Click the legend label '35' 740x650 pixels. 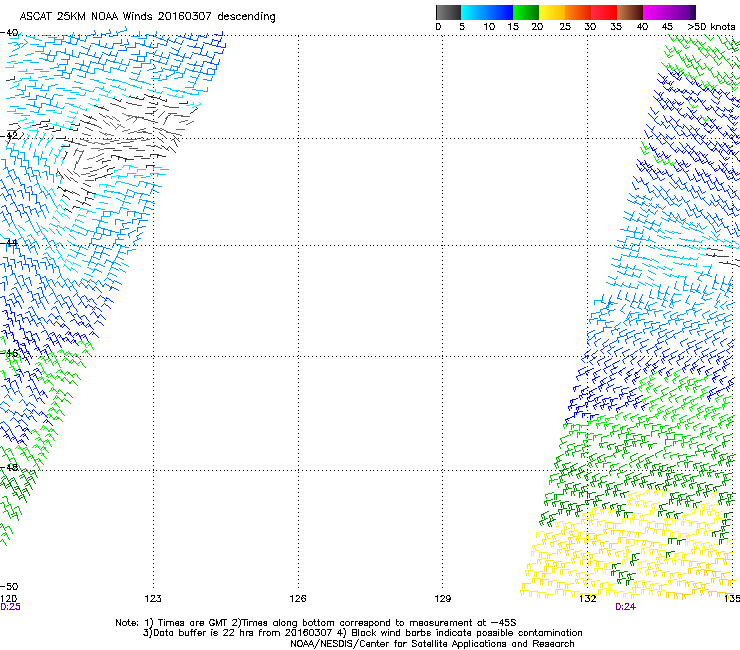pyautogui.click(x=616, y=27)
